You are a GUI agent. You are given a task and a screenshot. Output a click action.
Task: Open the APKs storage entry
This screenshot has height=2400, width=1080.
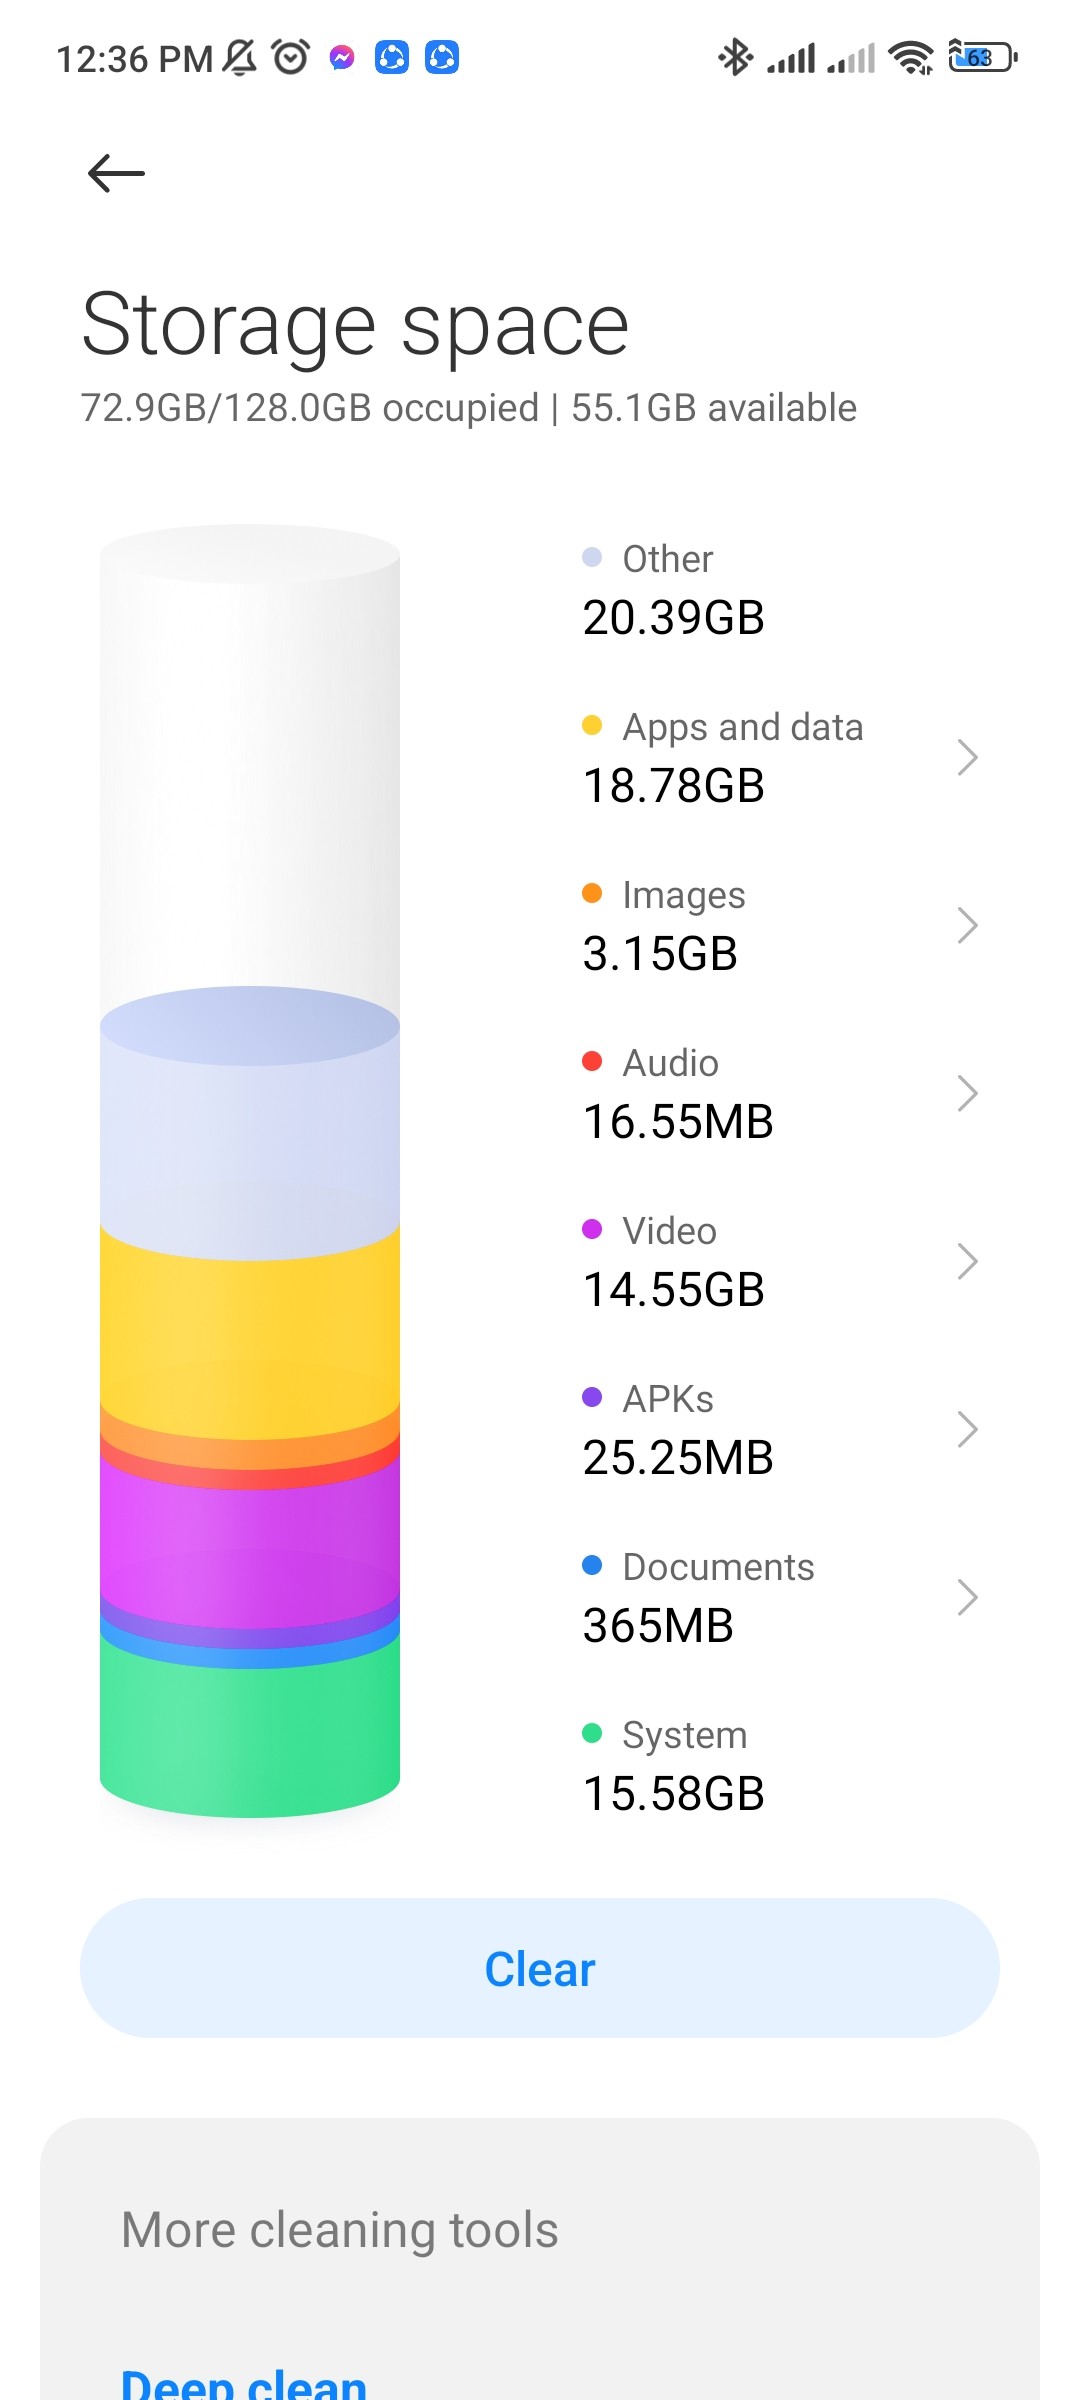[x=780, y=1429]
